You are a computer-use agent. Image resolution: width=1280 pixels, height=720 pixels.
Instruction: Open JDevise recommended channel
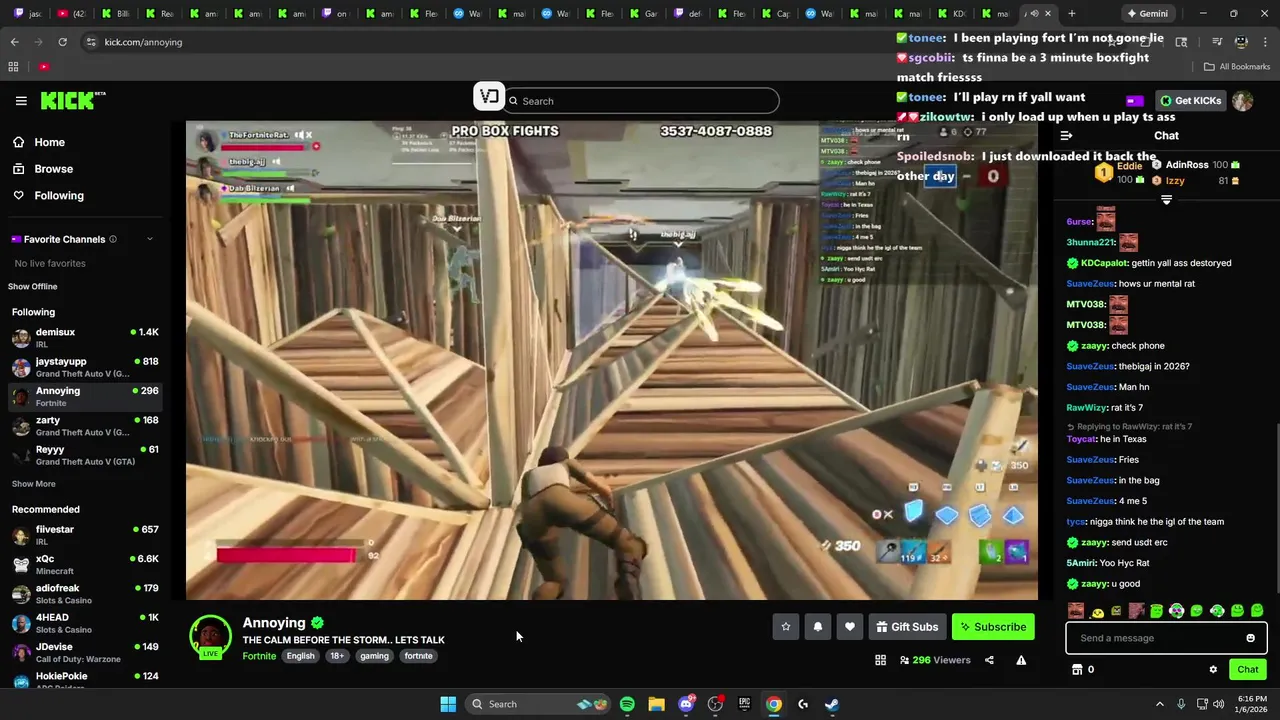(x=85, y=653)
